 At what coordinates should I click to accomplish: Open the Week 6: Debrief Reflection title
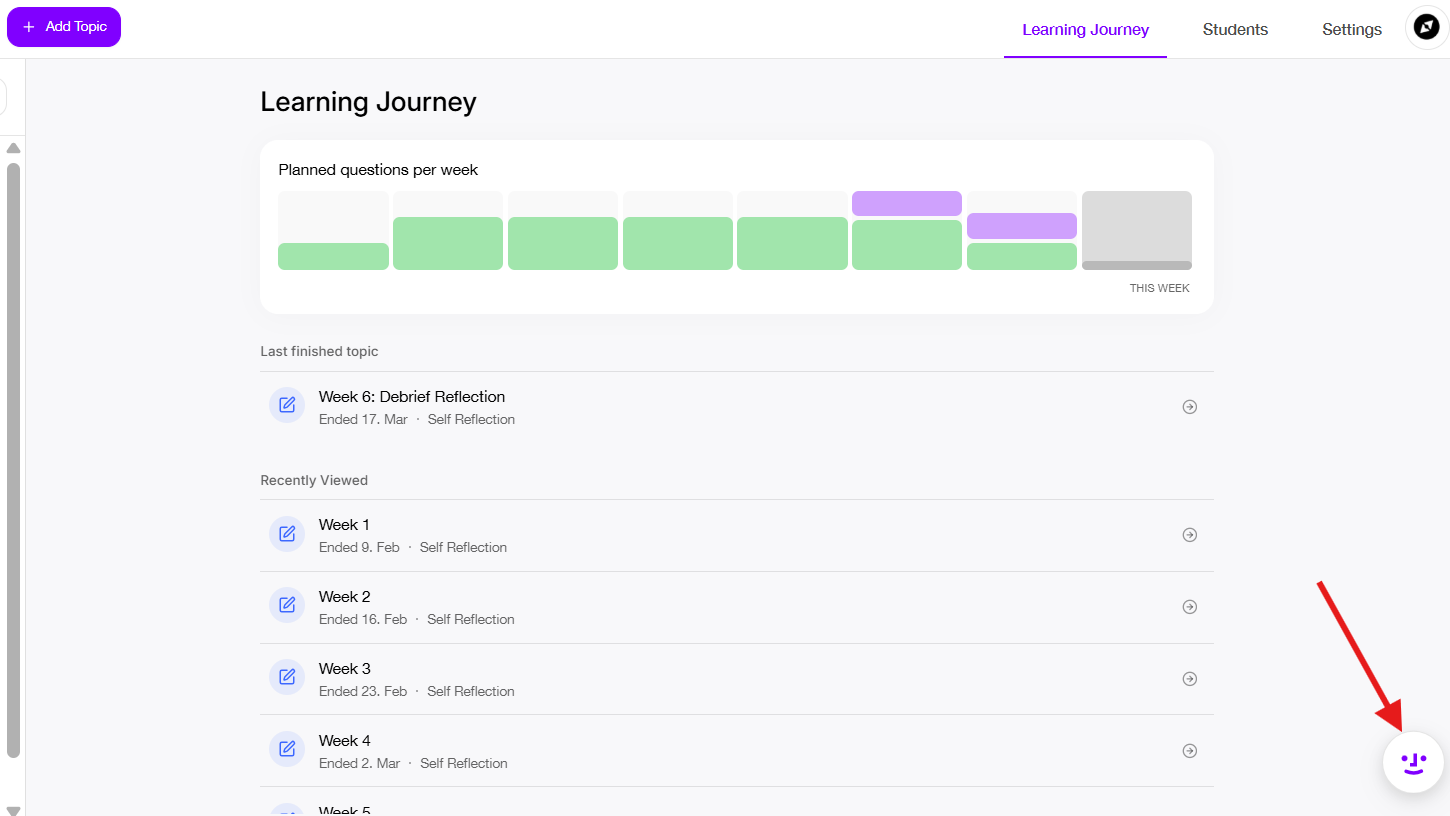412,397
